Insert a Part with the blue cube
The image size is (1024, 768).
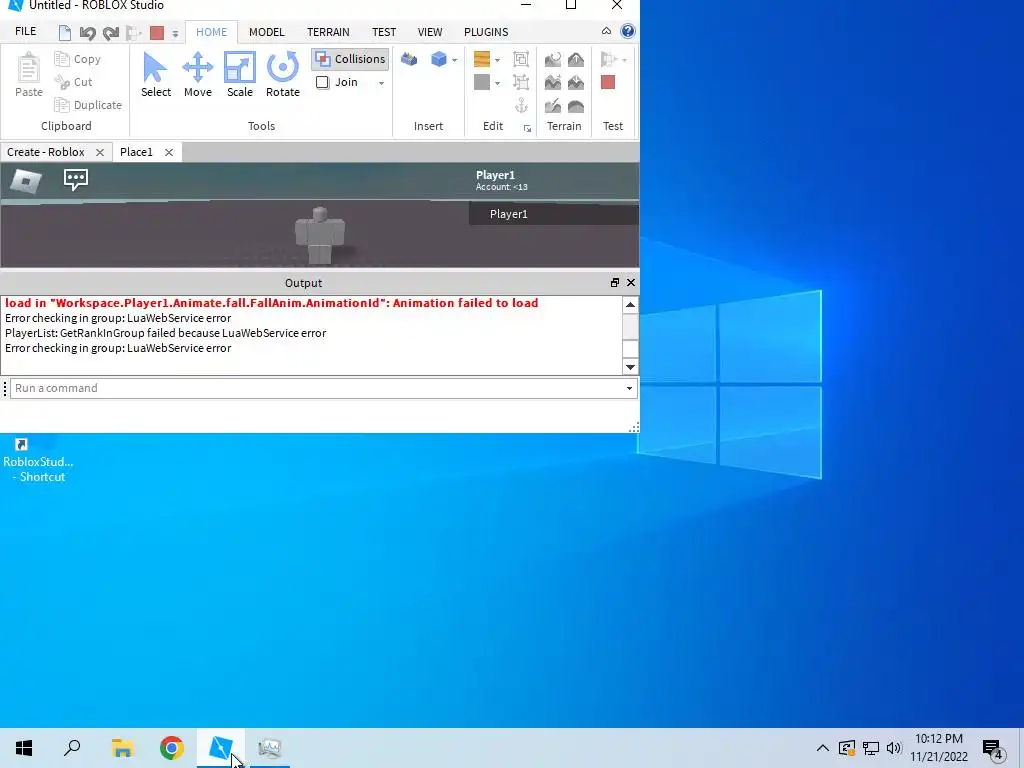pyautogui.click(x=439, y=59)
